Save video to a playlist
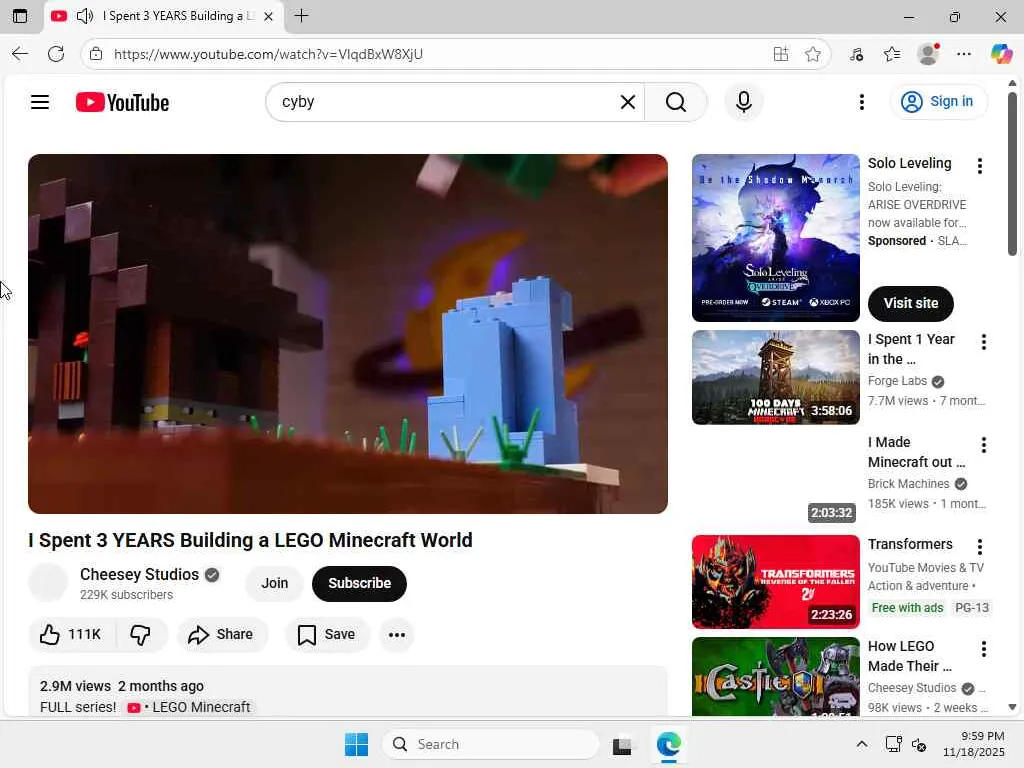The width and height of the screenshot is (1024, 768). click(x=327, y=634)
